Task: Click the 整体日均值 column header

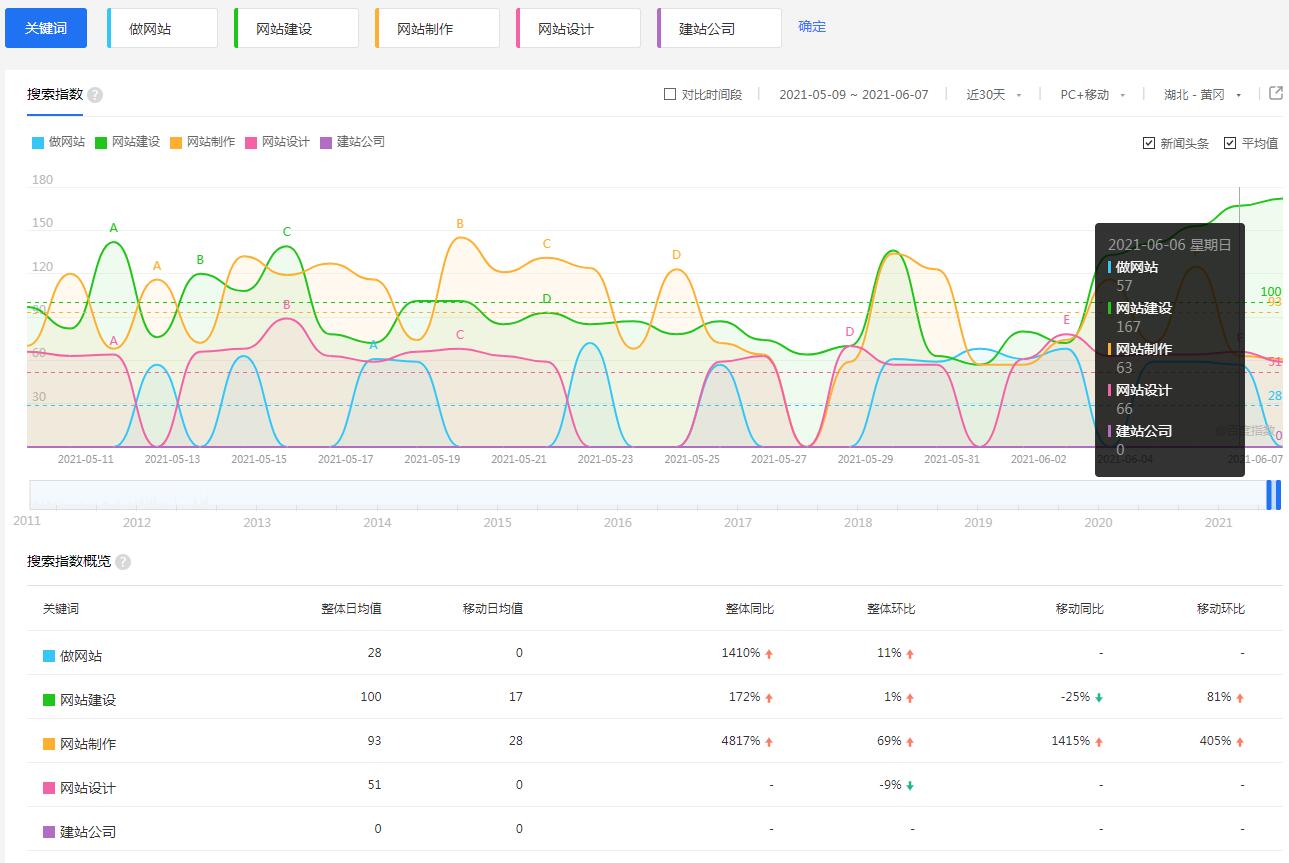Action: click(351, 609)
